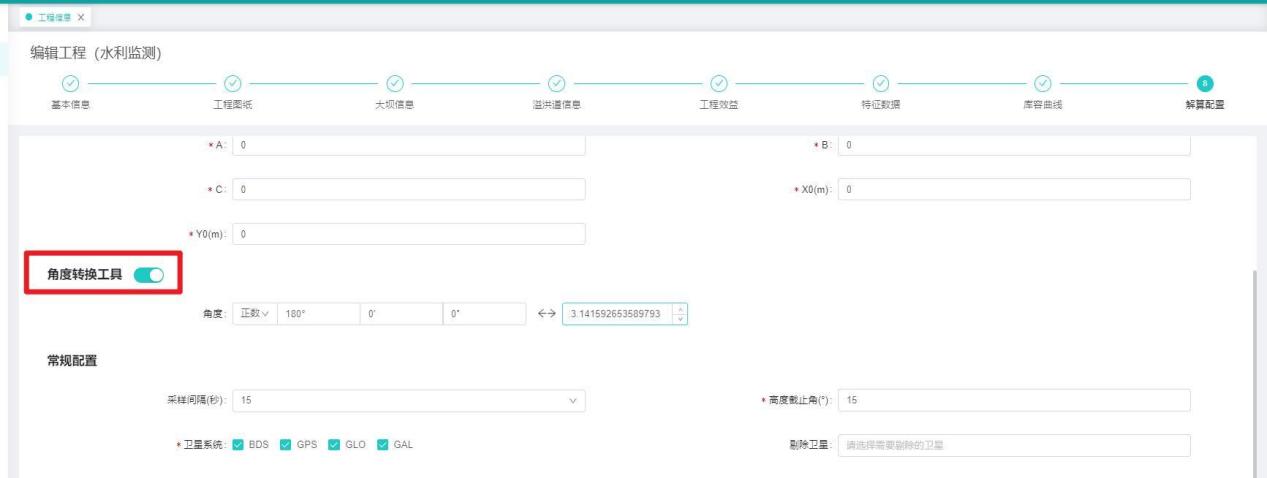Click the 高度截止角 input field

(1014, 400)
